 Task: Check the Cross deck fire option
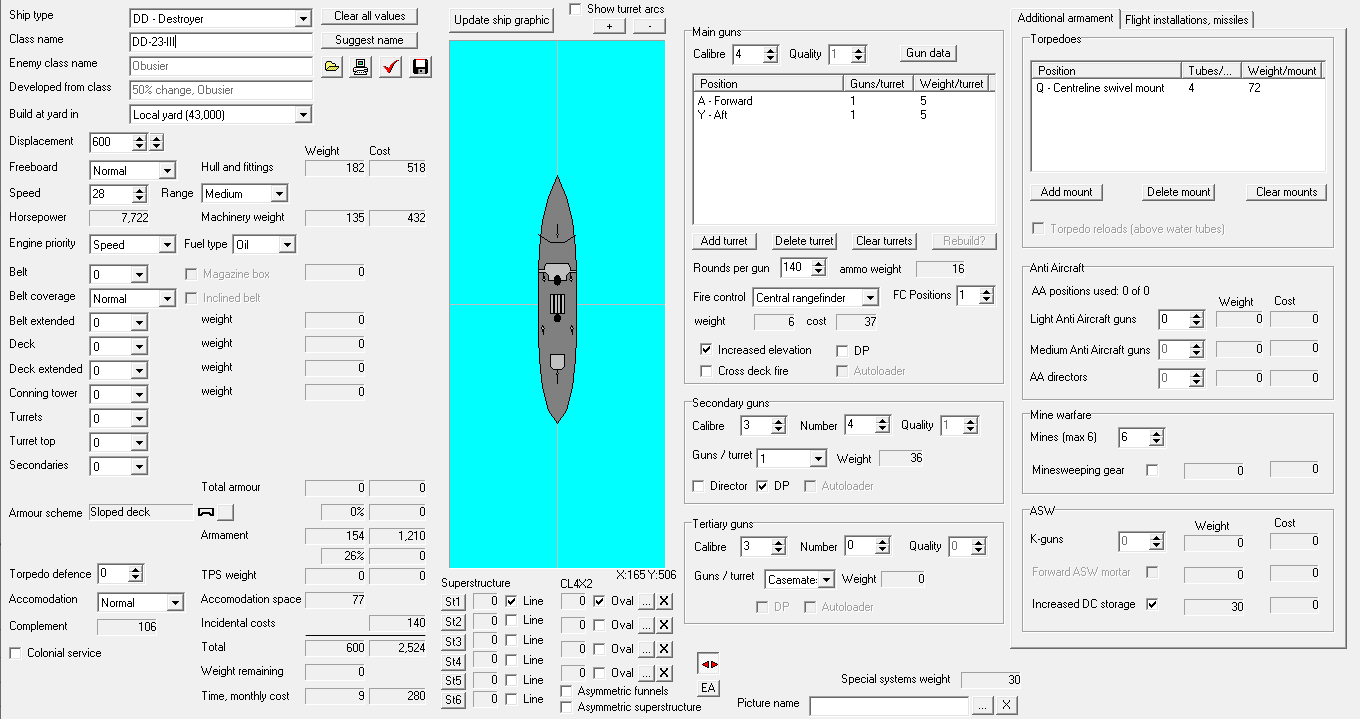pos(707,371)
